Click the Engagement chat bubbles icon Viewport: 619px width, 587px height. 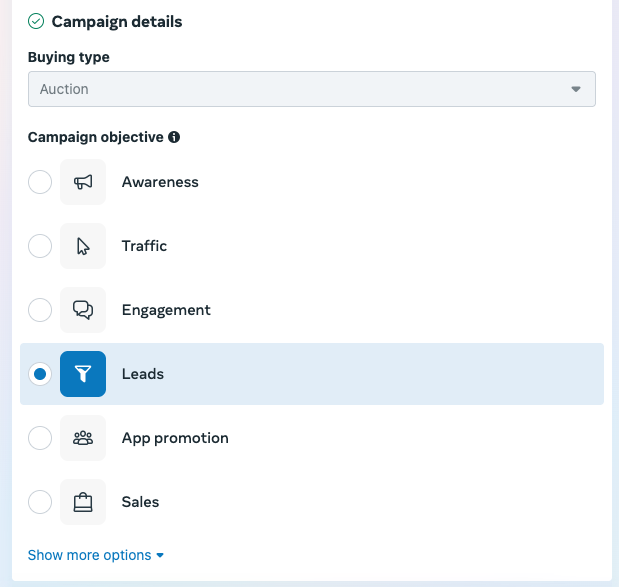tap(83, 310)
